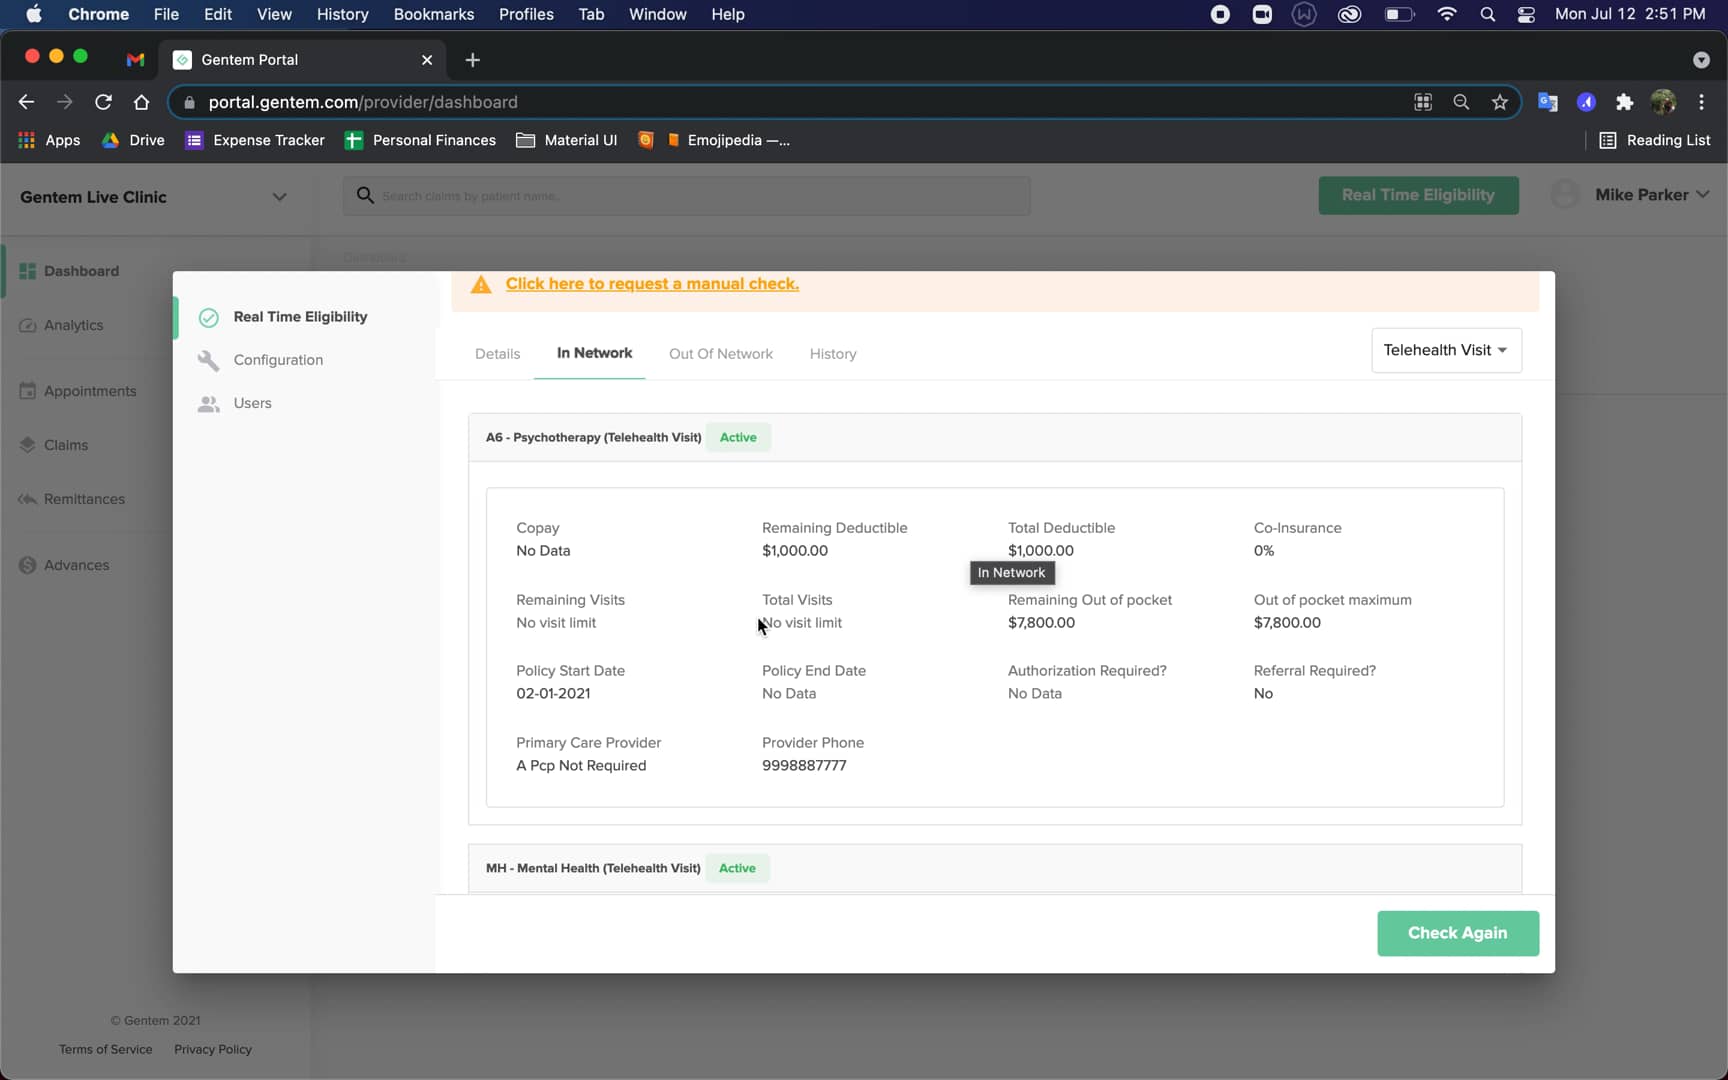Click the warning triangle icon
The width and height of the screenshot is (1728, 1080).
click(481, 285)
